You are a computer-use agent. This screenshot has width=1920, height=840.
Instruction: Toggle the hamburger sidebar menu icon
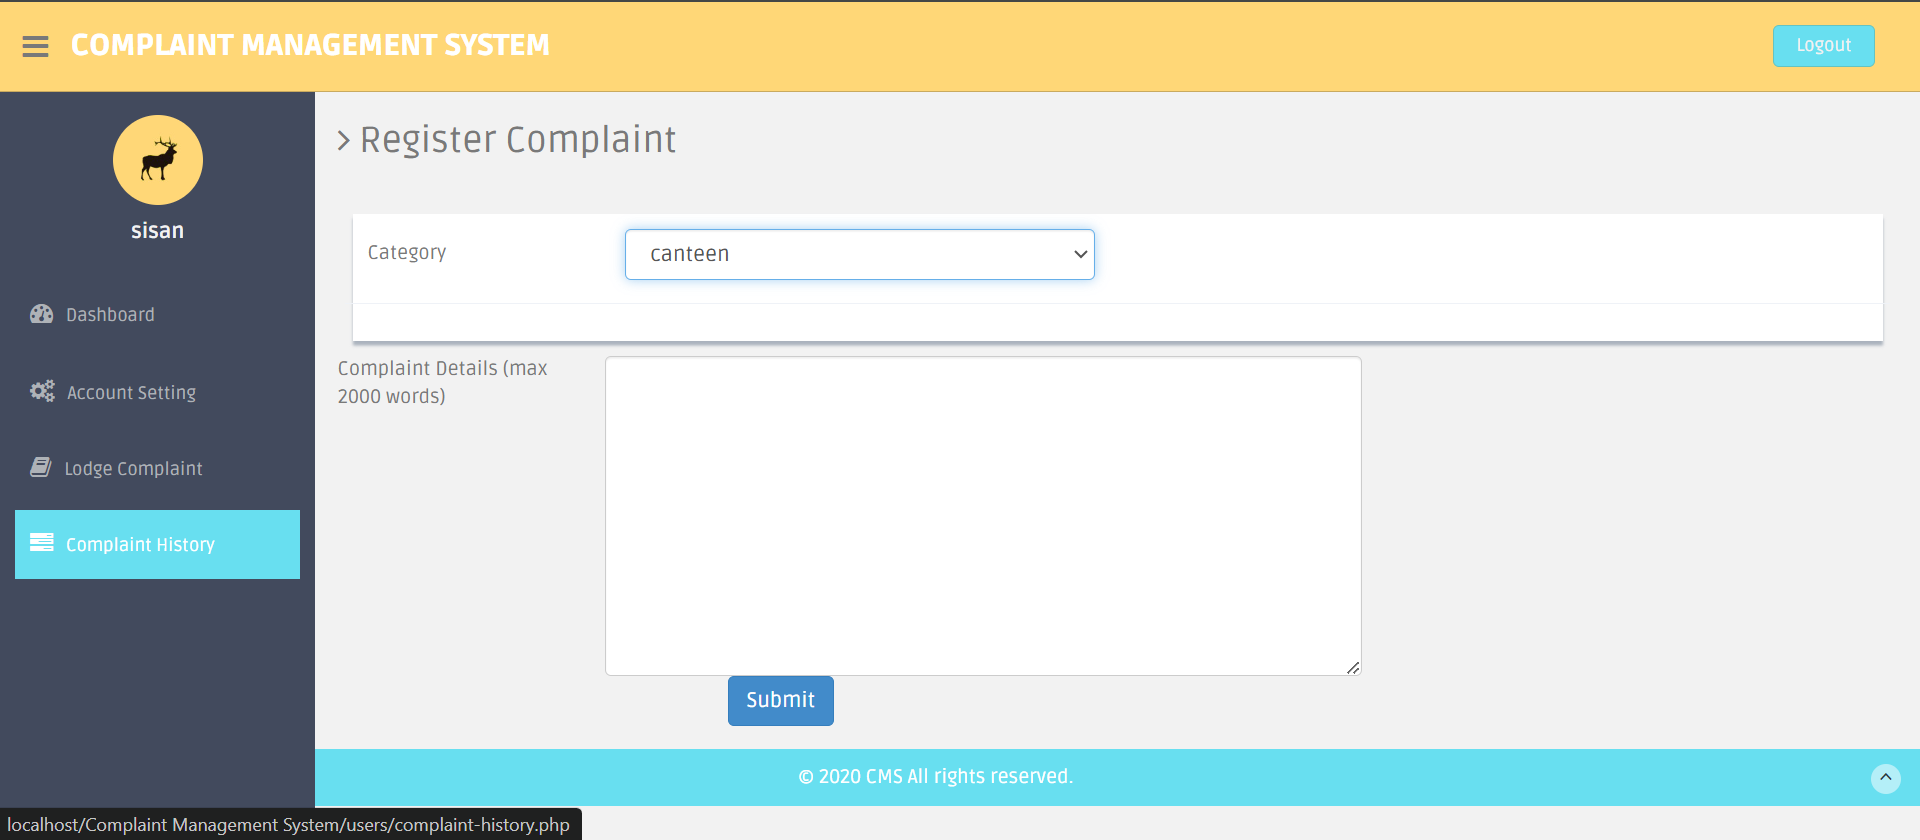(35, 46)
